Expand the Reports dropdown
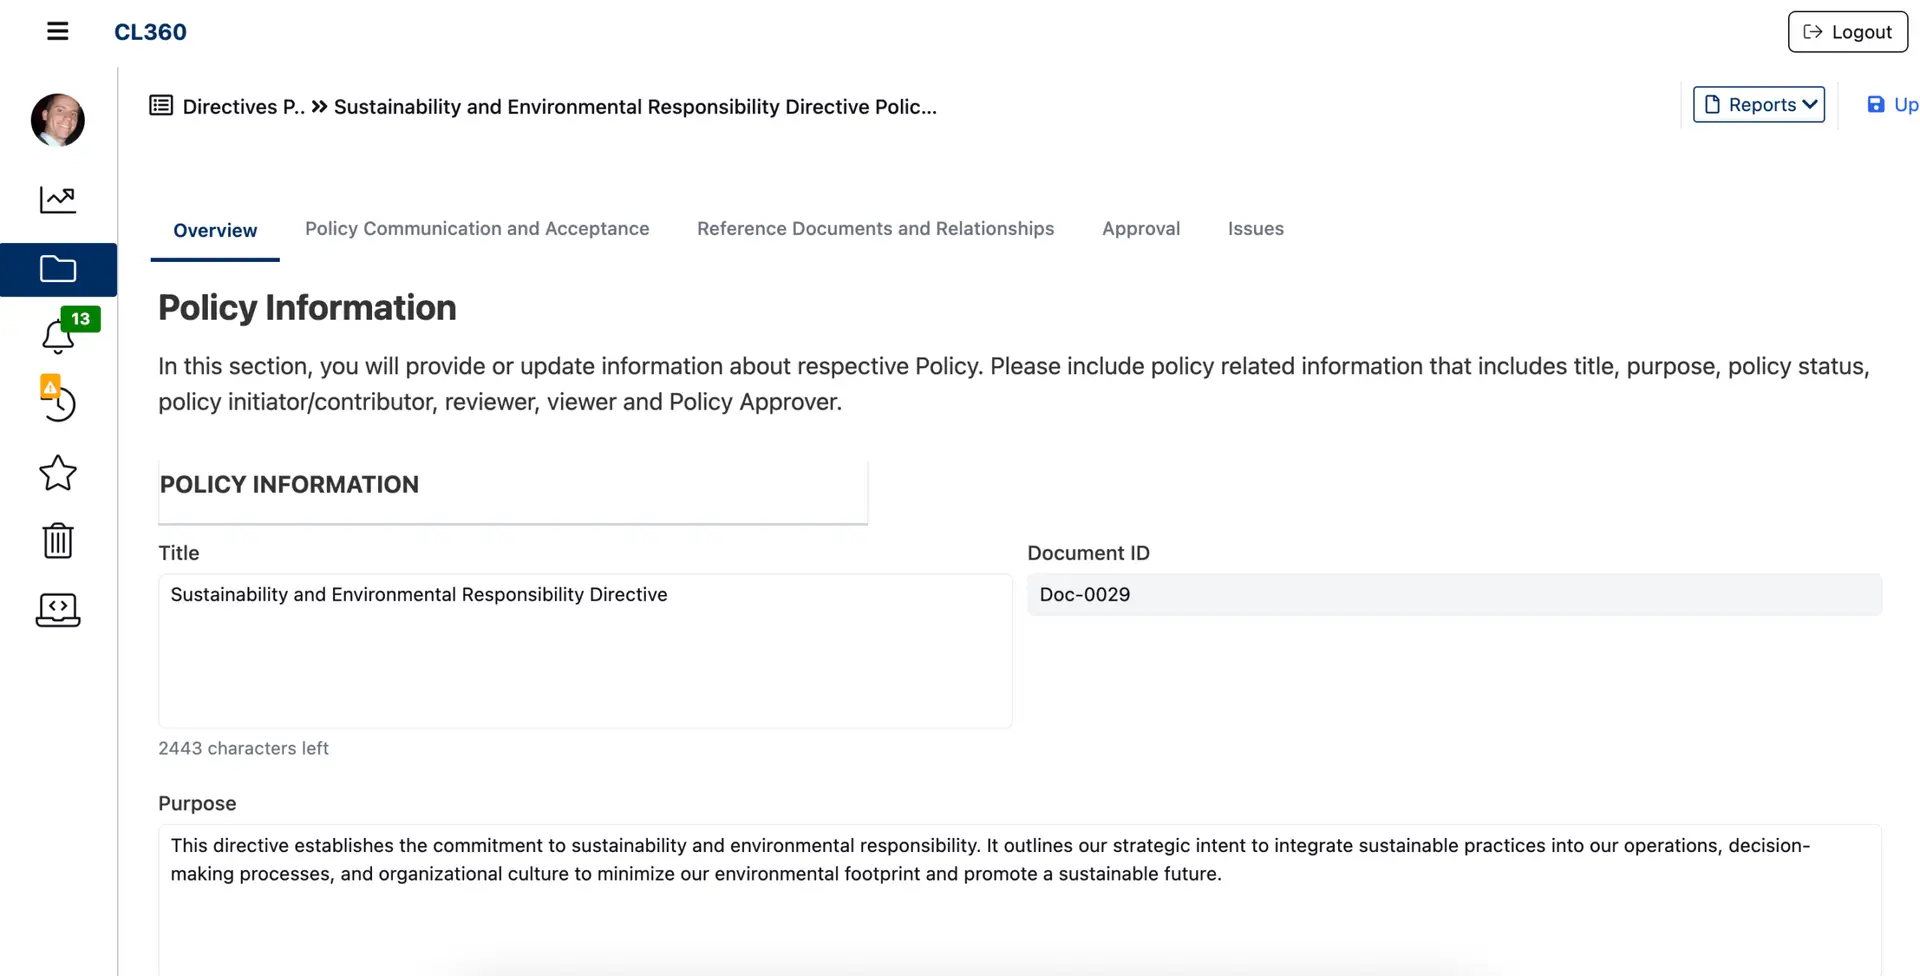The width and height of the screenshot is (1920, 976). point(1758,105)
